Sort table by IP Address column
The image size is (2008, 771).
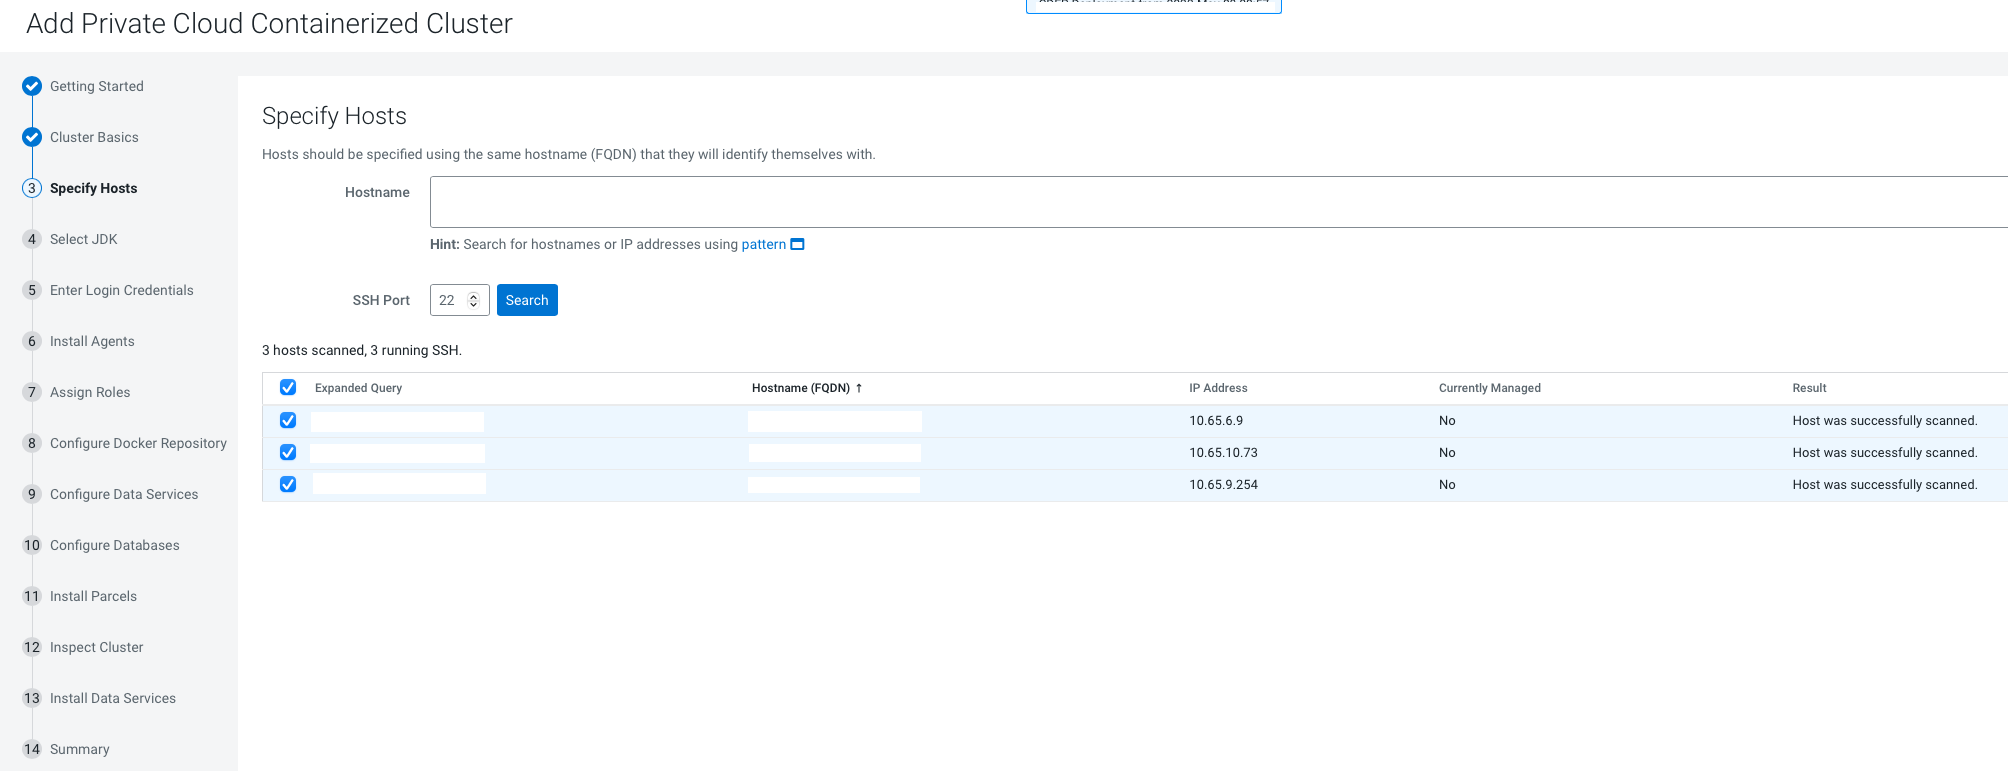click(1217, 388)
